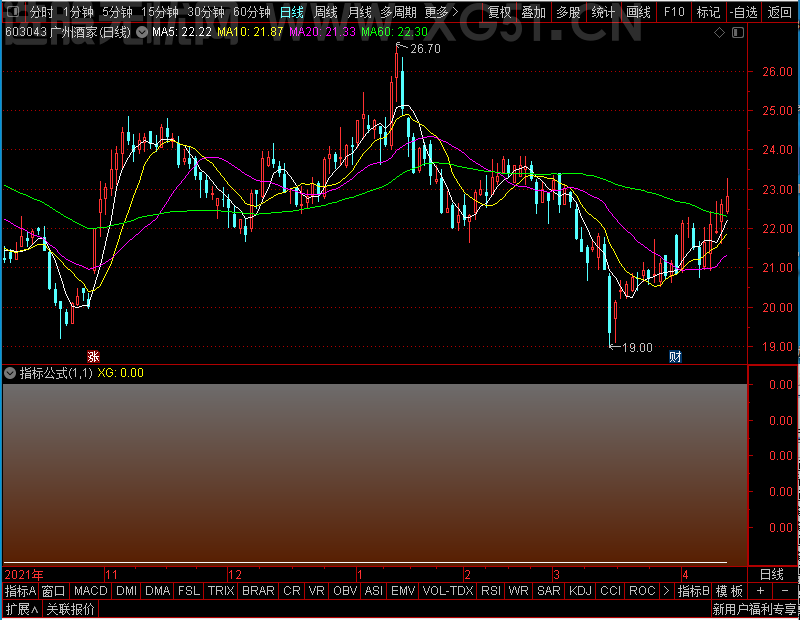The width and height of the screenshot is (800, 620).
Task: Click the panel layout icon beside the diamond
Action: (738, 33)
